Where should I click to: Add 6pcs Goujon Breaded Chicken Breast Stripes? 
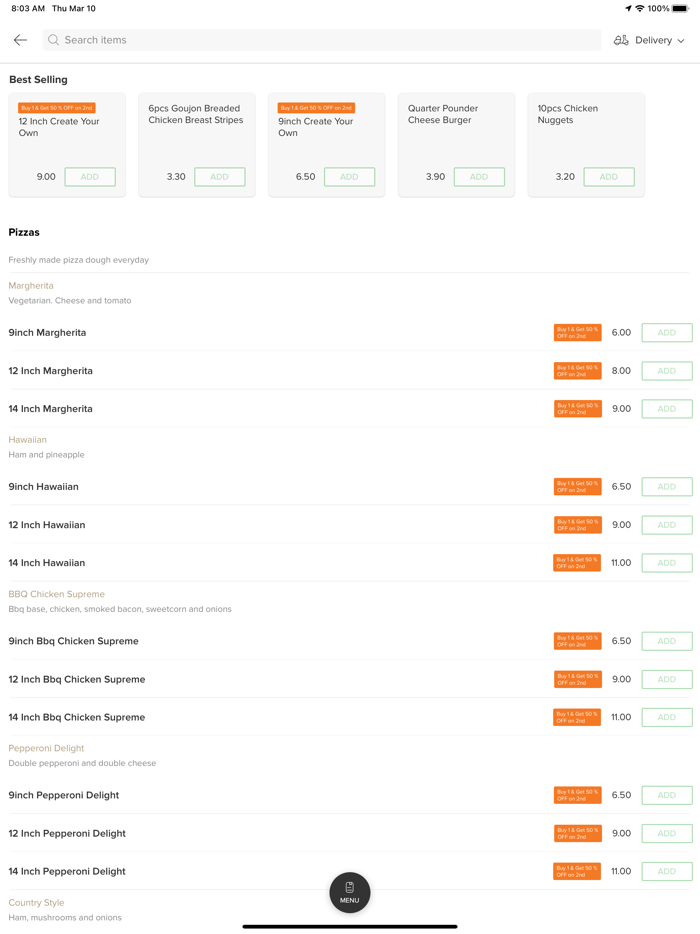[220, 177]
